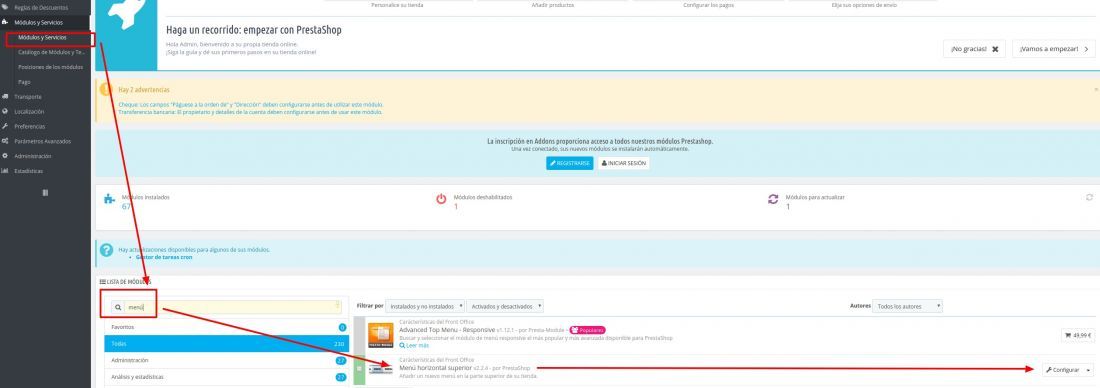Open the Activados y desactivados filter
Image resolution: width=1100 pixels, height=388 pixels.
(x=504, y=307)
